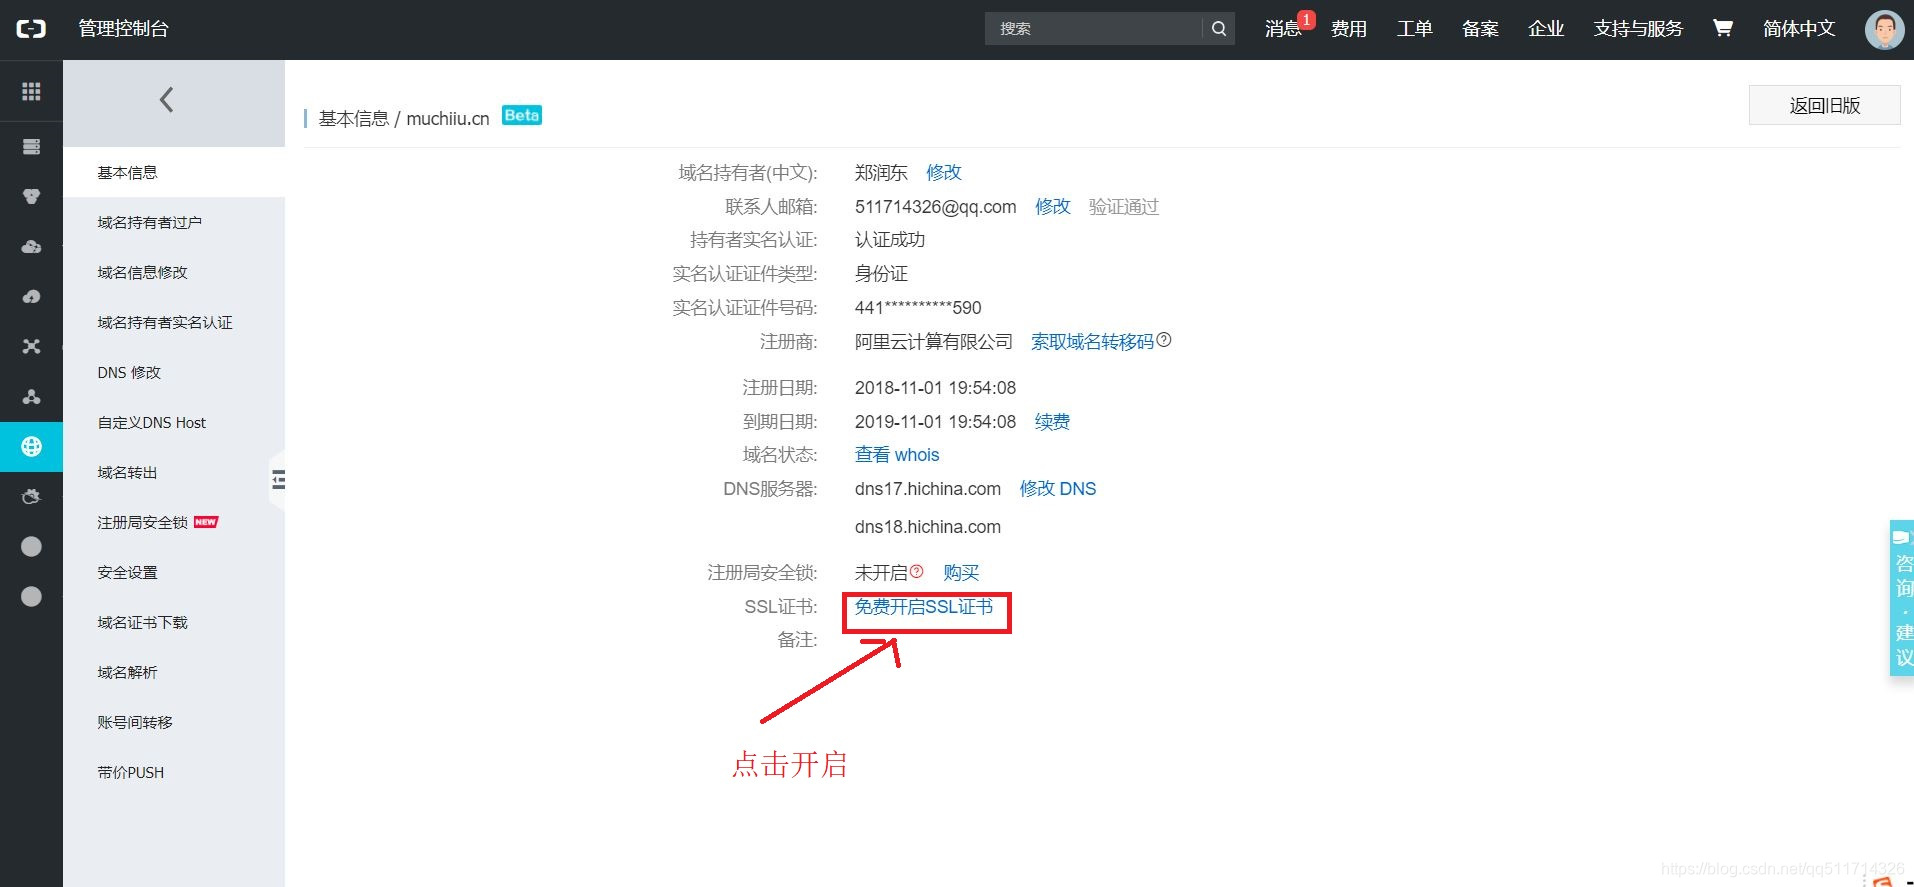Image resolution: width=1914 pixels, height=887 pixels.
Task: Toggle the sidebar collapse handle
Action: tap(278, 480)
